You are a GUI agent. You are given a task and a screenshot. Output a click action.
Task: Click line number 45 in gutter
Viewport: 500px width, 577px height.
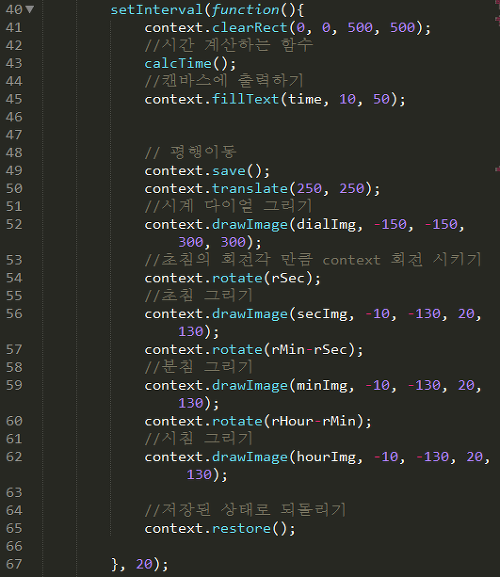14,99
